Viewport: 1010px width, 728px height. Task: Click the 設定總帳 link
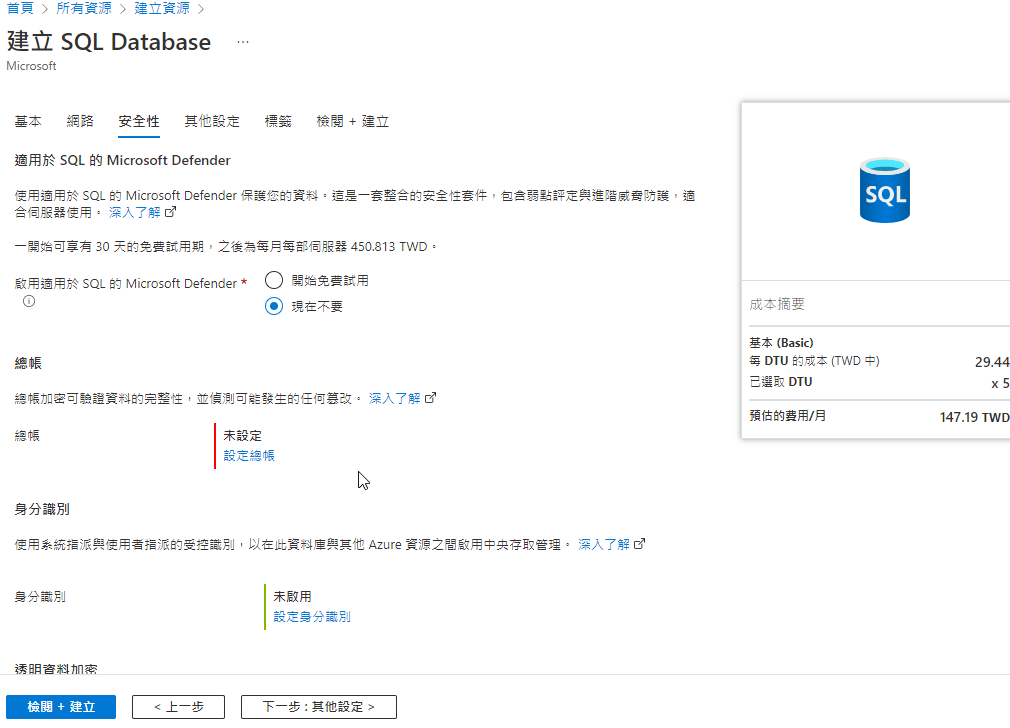249,455
